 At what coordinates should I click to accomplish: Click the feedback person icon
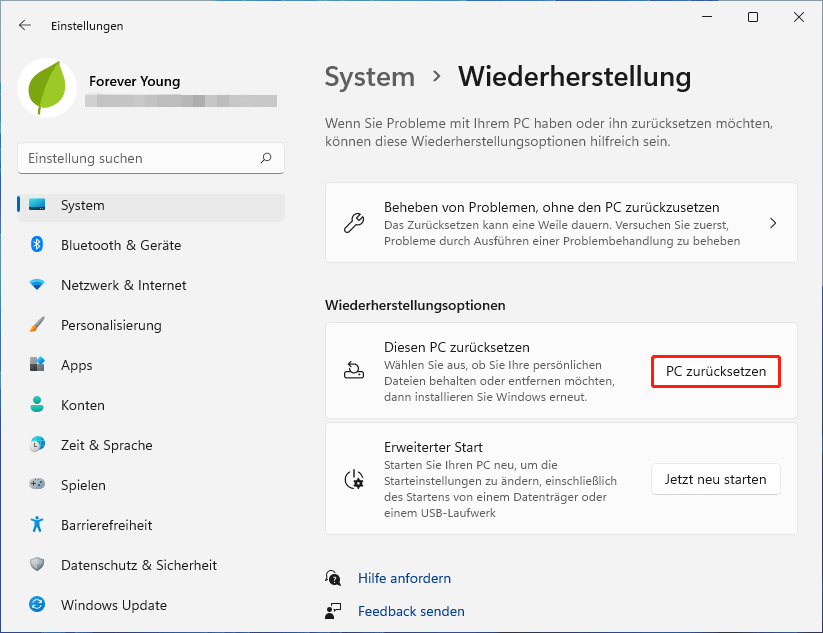click(x=333, y=611)
